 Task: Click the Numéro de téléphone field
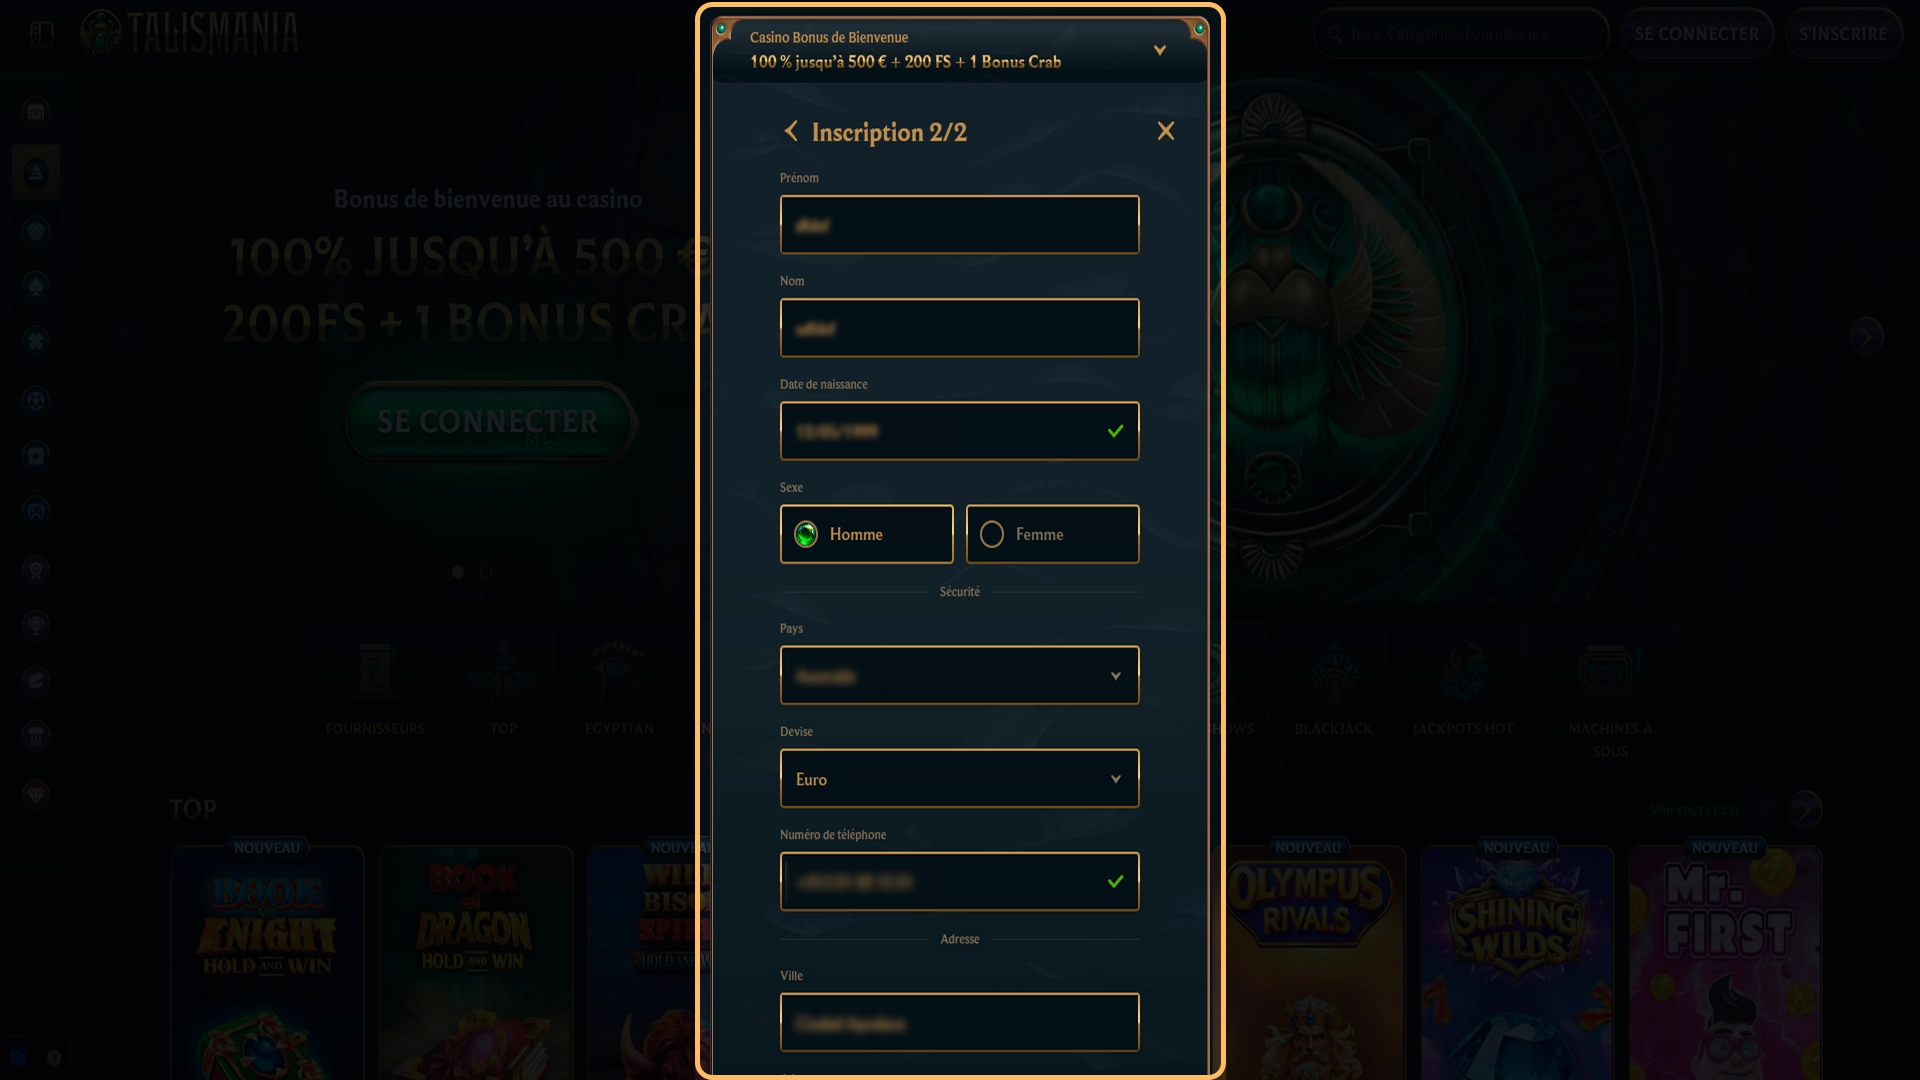pos(959,881)
